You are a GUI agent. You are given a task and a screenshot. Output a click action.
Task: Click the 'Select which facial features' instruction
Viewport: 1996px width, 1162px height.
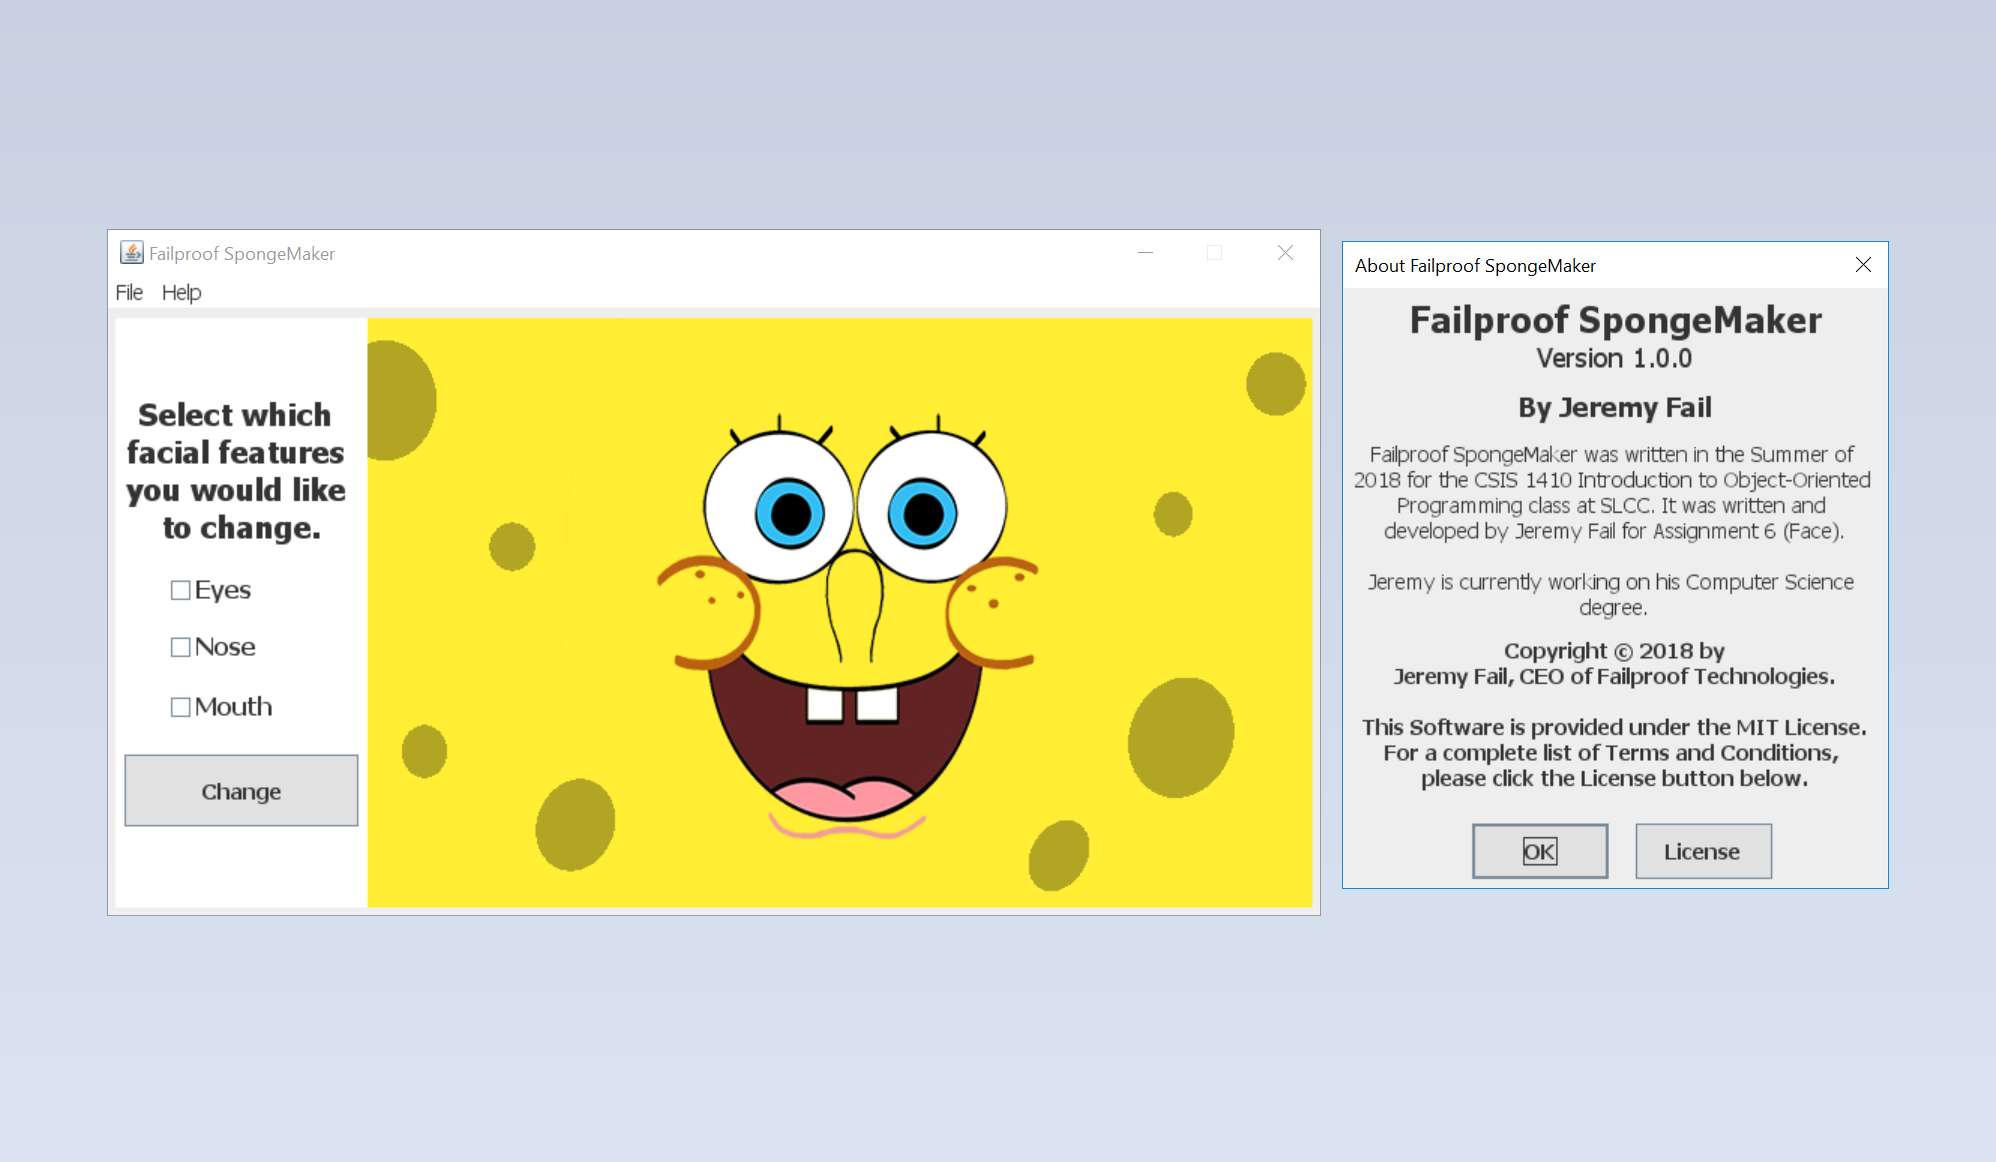click(235, 471)
